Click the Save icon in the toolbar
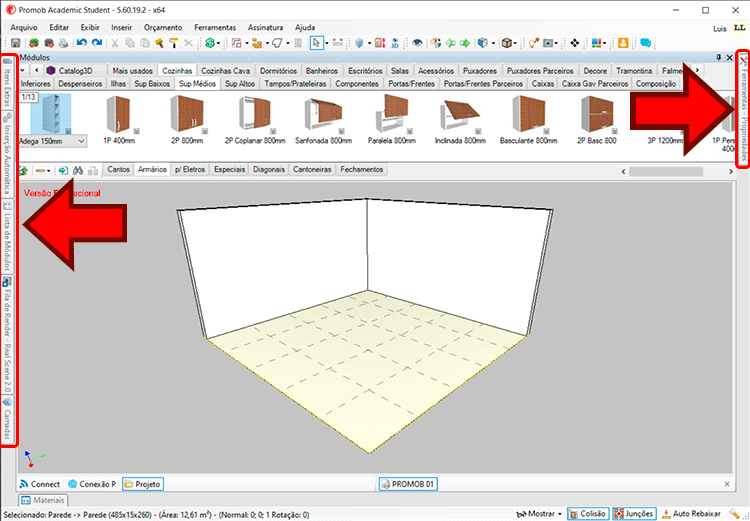 pos(16,44)
